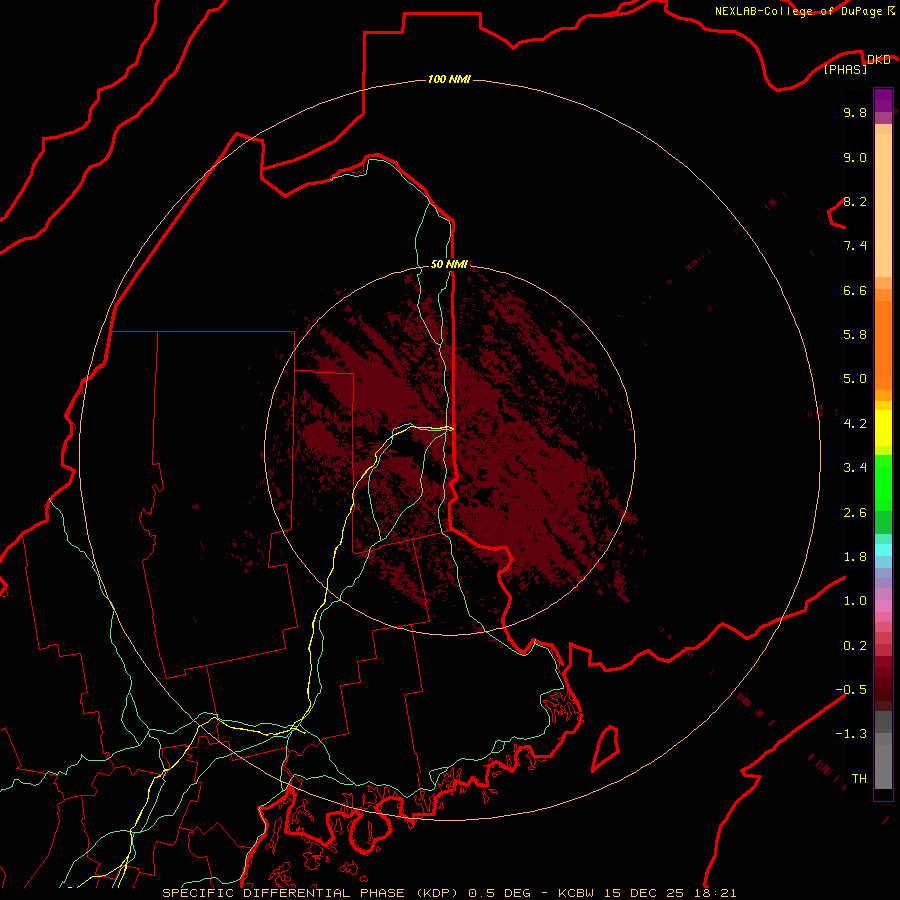This screenshot has width=900, height=900.
Task: Click the TH label at the scale bottom
Action: tap(859, 779)
